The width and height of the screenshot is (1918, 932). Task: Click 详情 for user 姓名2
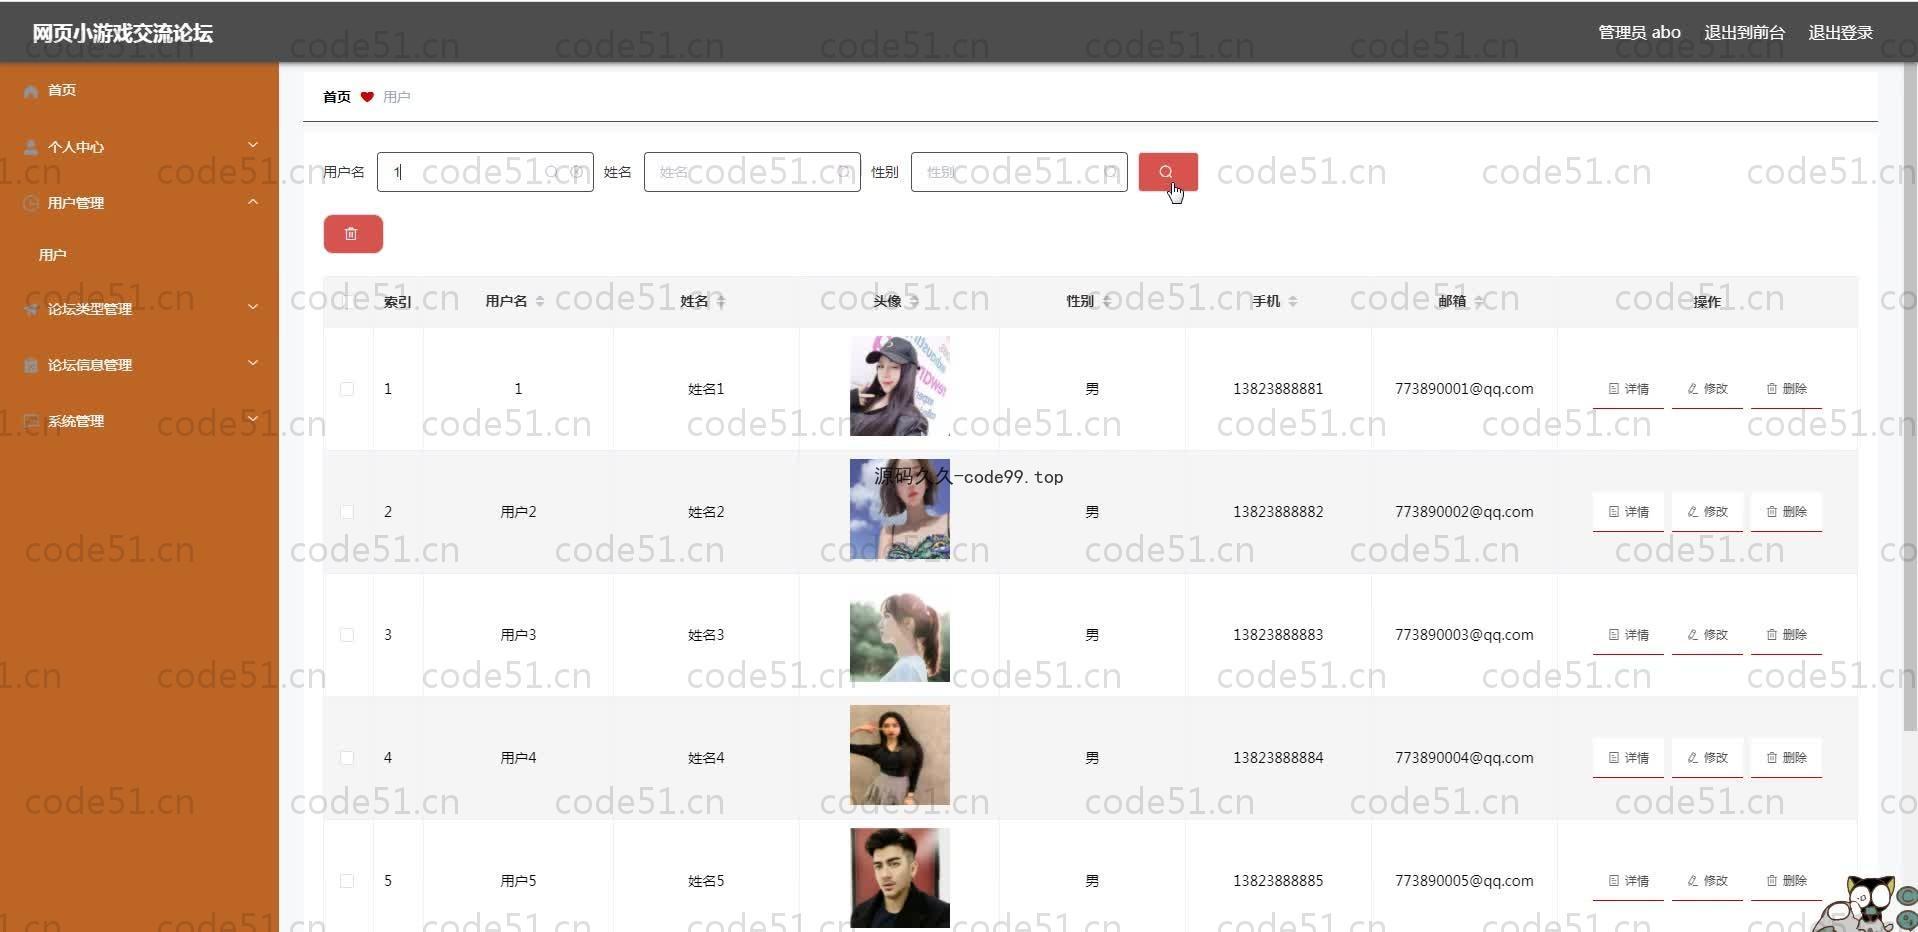click(1628, 512)
